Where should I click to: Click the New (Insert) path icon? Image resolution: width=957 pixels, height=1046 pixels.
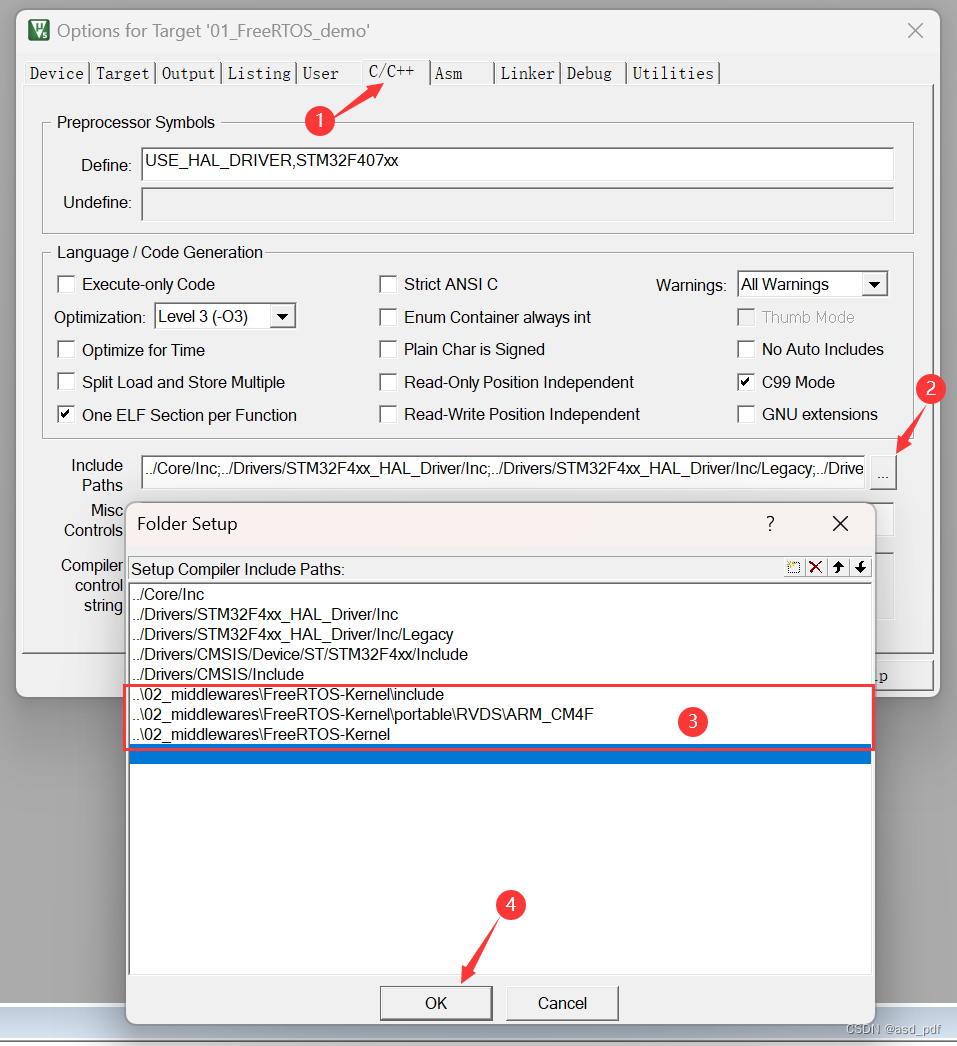coord(793,568)
